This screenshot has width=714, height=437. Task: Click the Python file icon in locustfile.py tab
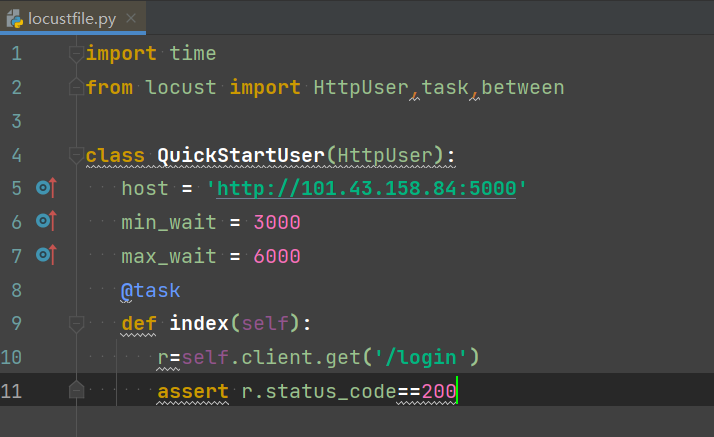[x=16, y=18]
